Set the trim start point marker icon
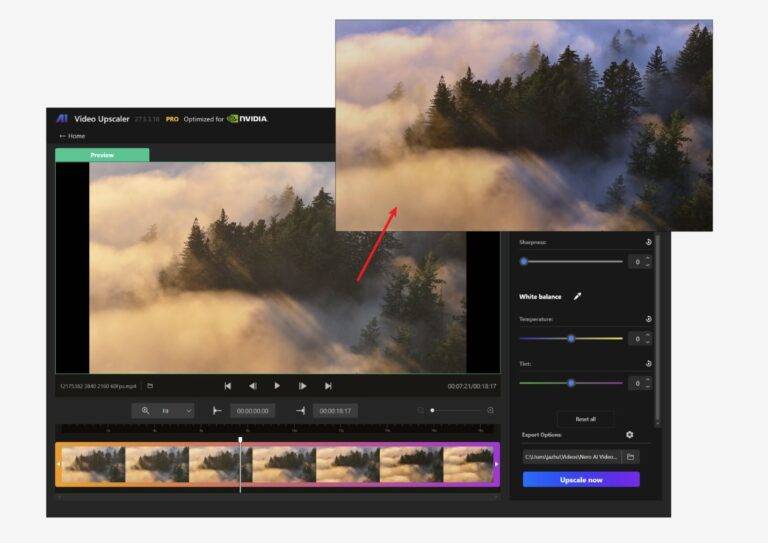768x543 pixels. pyautogui.click(x=217, y=410)
